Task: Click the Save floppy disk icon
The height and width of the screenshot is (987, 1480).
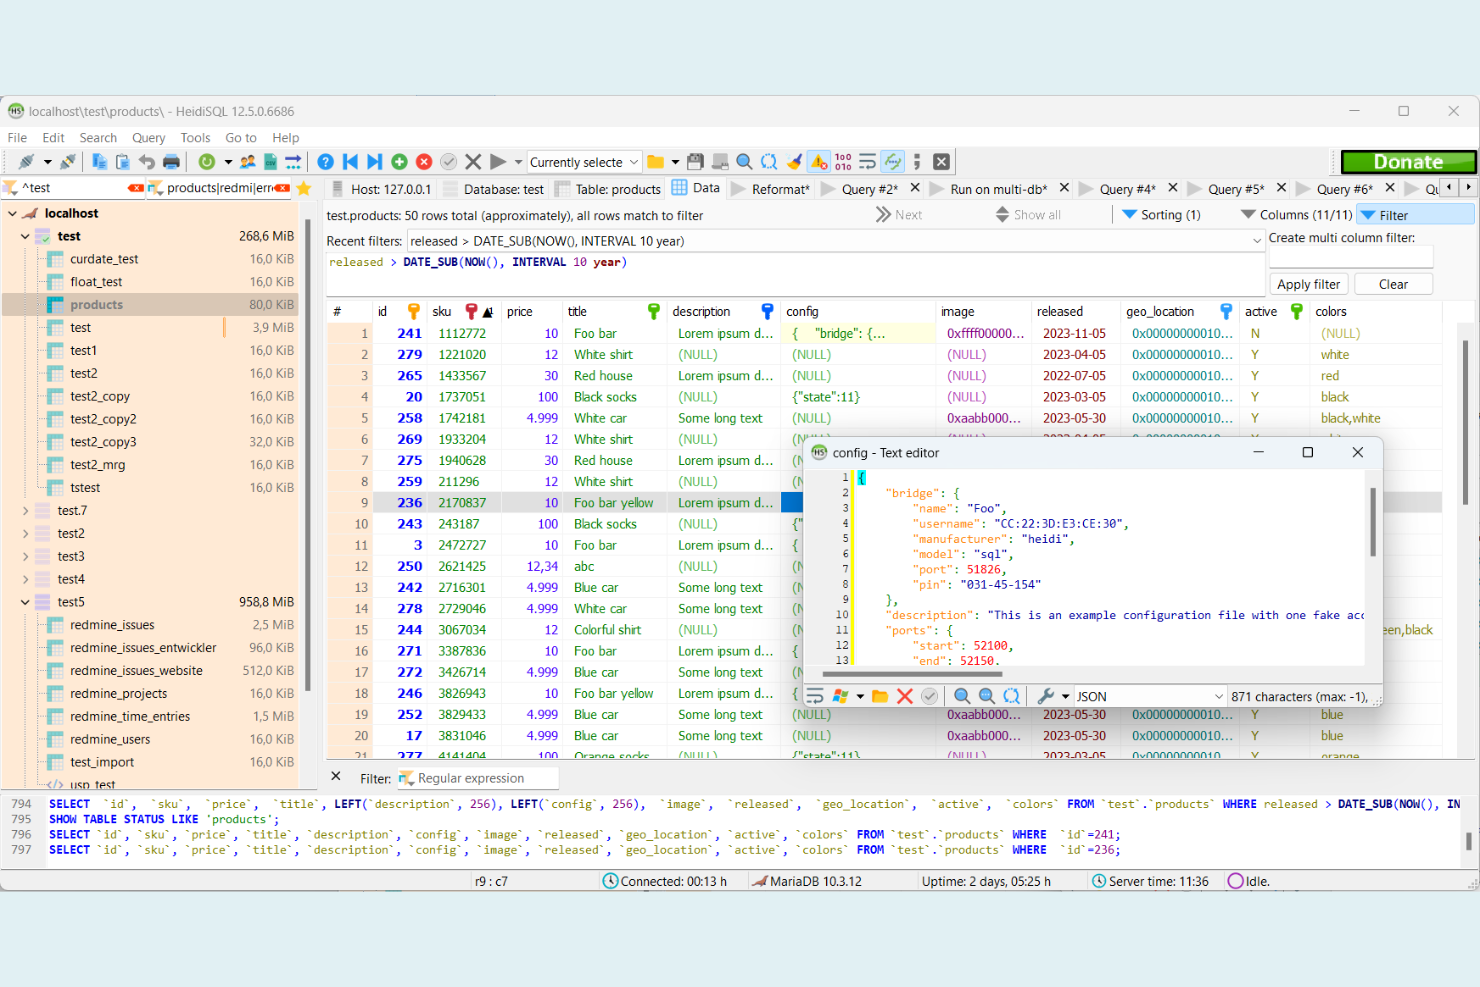Action: 695,162
